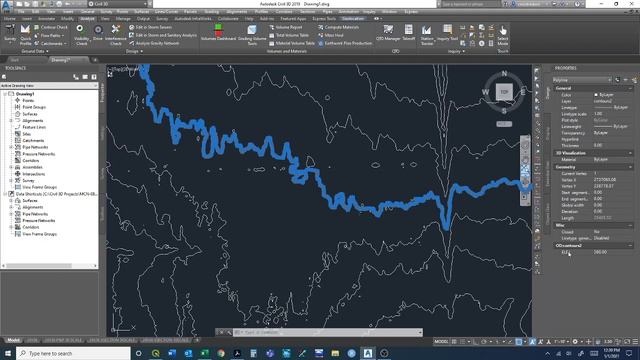The height and width of the screenshot is (360, 640).
Task: Select Corridors under Drawing1 tree
Action: point(31,160)
